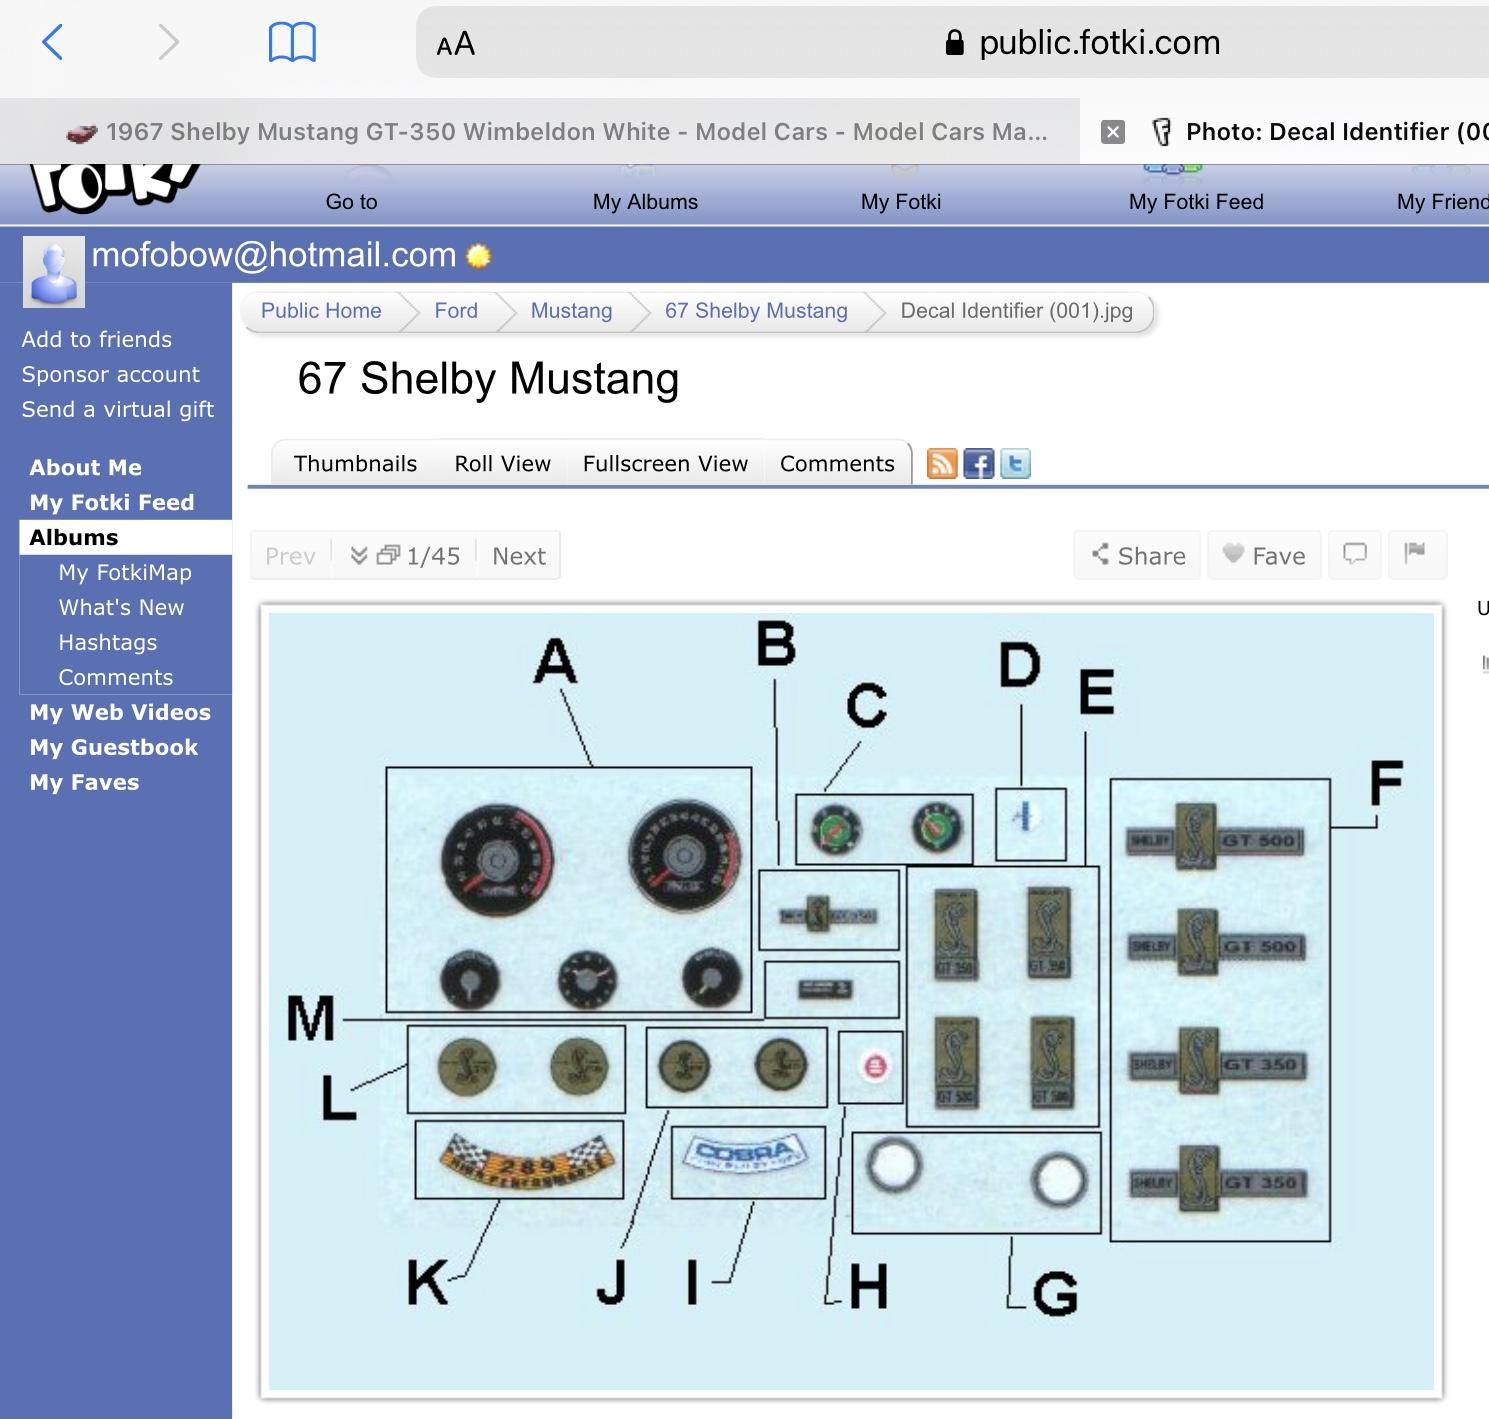The image size is (1489, 1419).
Task: Select Albums in sidebar
Action: pos(126,537)
